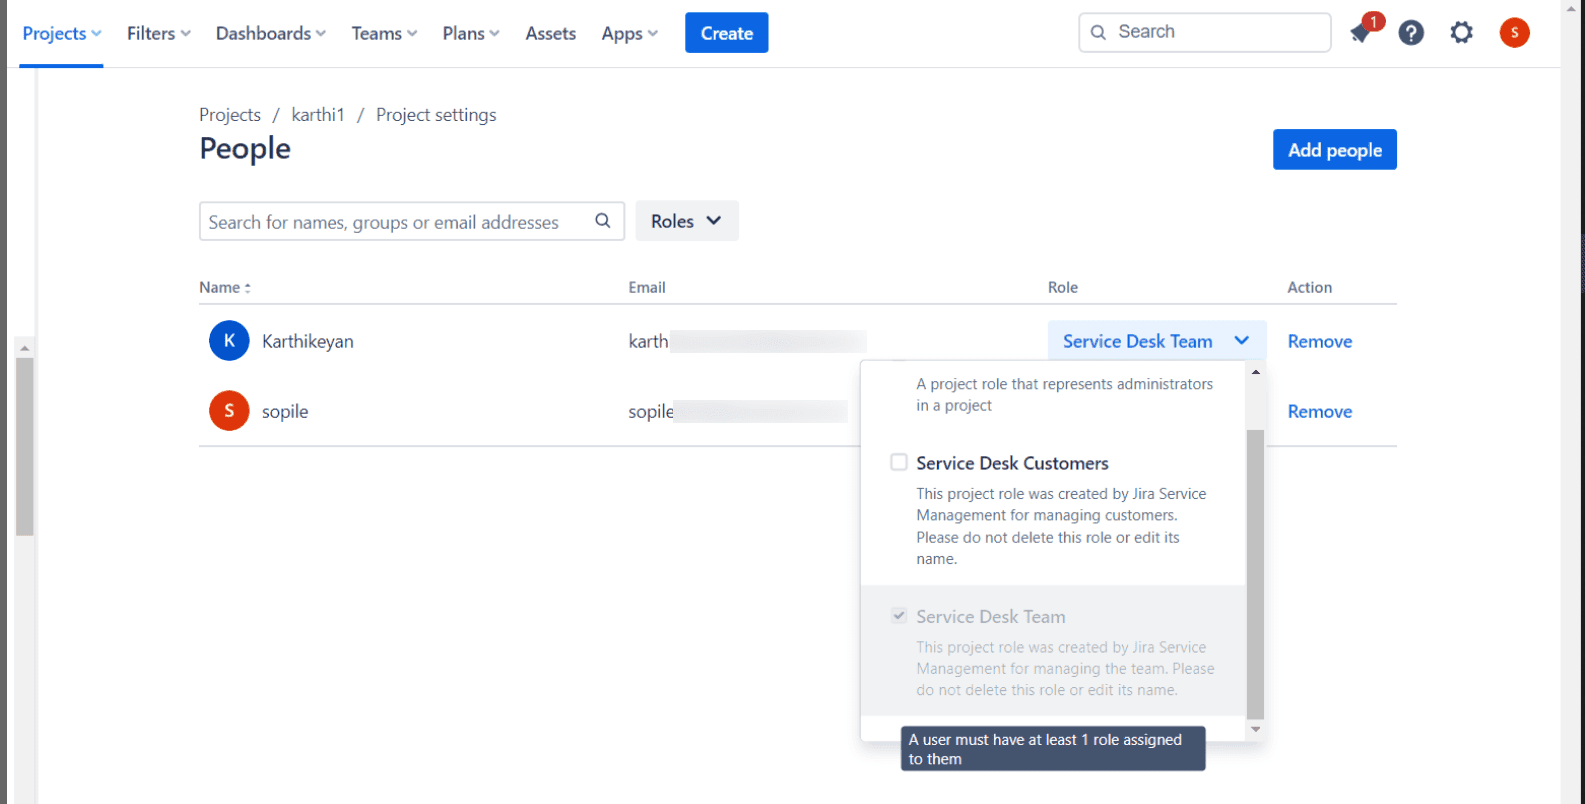Click Assets in the top navigation
This screenshot has height=804, width=1585.
(550, 33)
